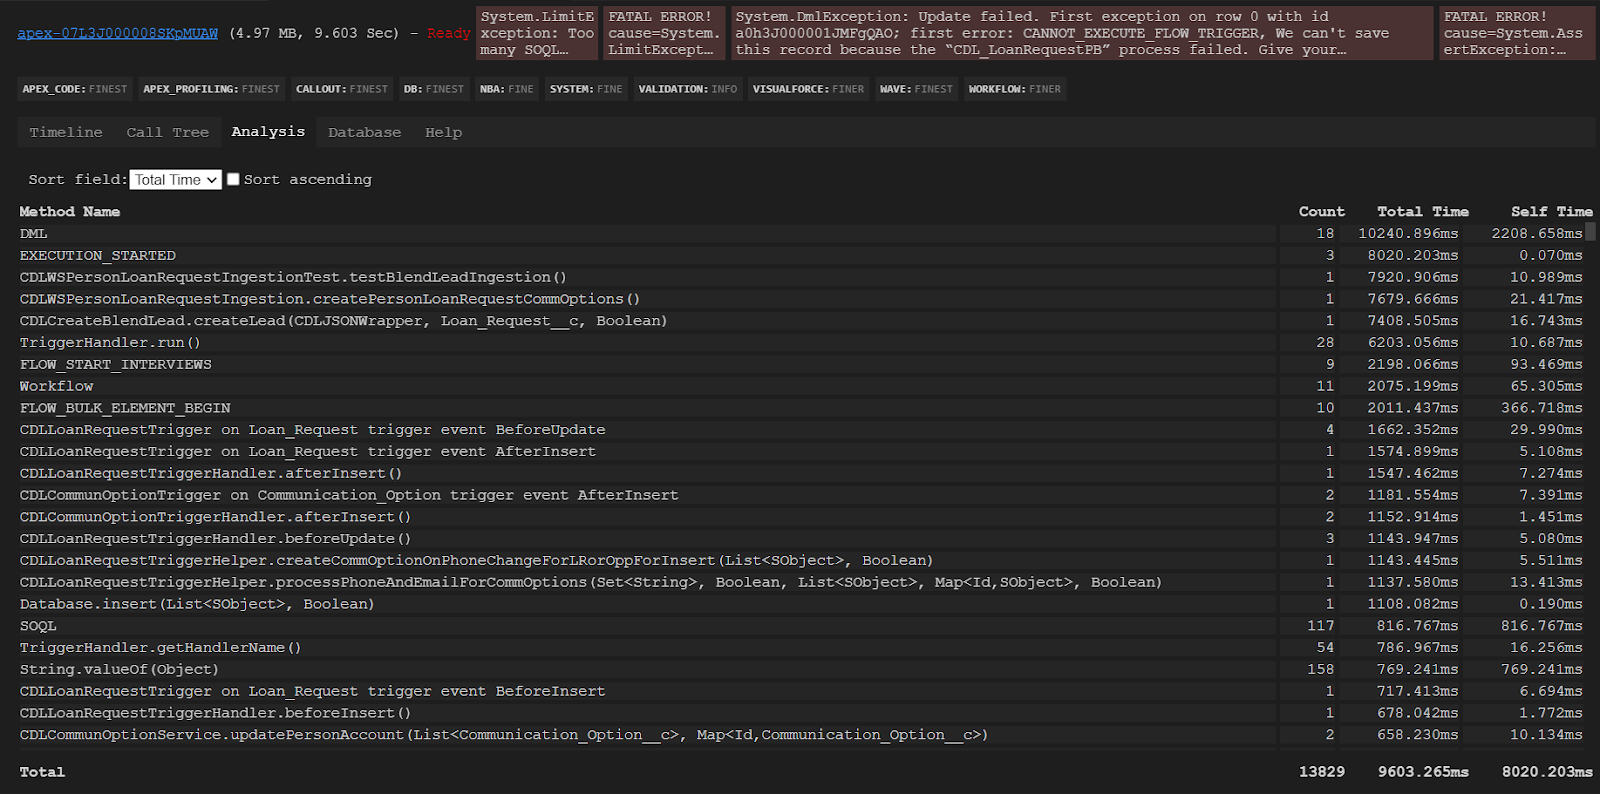
Task: Click the VISUALFORCE: FINER badge
Action: pos(808,89)
